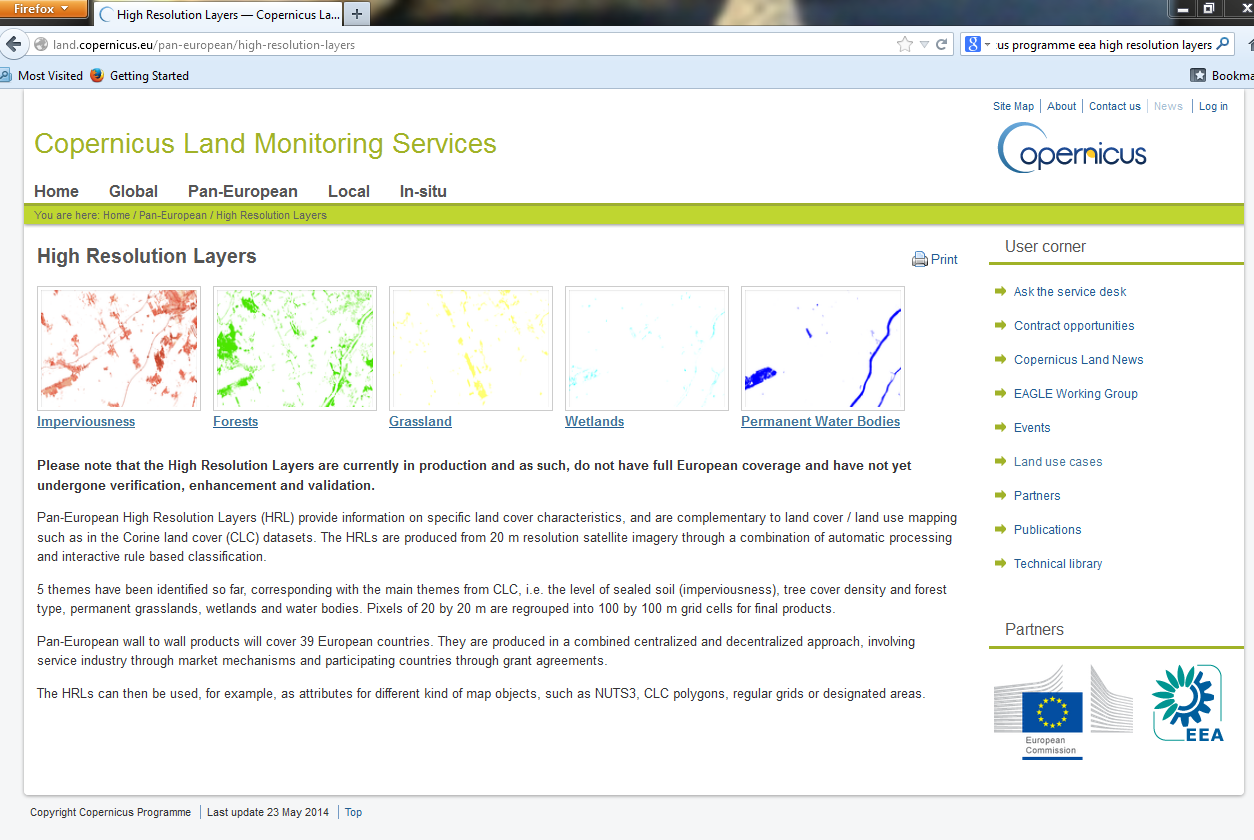The height and width of the screenshot is (840, 1254).
Task: Click green arrow beside Copernicus Land News
Action: click(x=1000, y=359)
